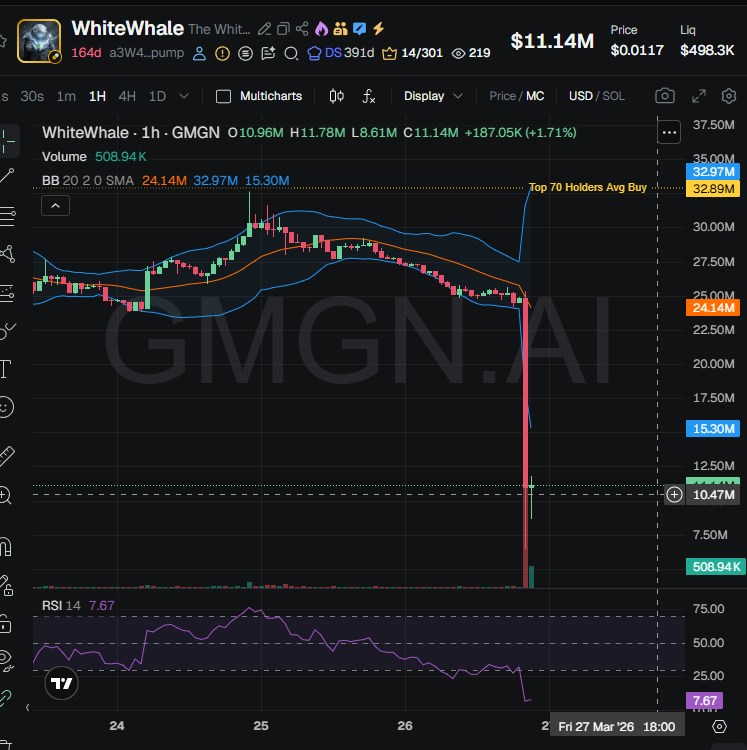Select the Text annotation tool
The height and width of the screenshot is (750, 747).
click(x=5, y=369)
